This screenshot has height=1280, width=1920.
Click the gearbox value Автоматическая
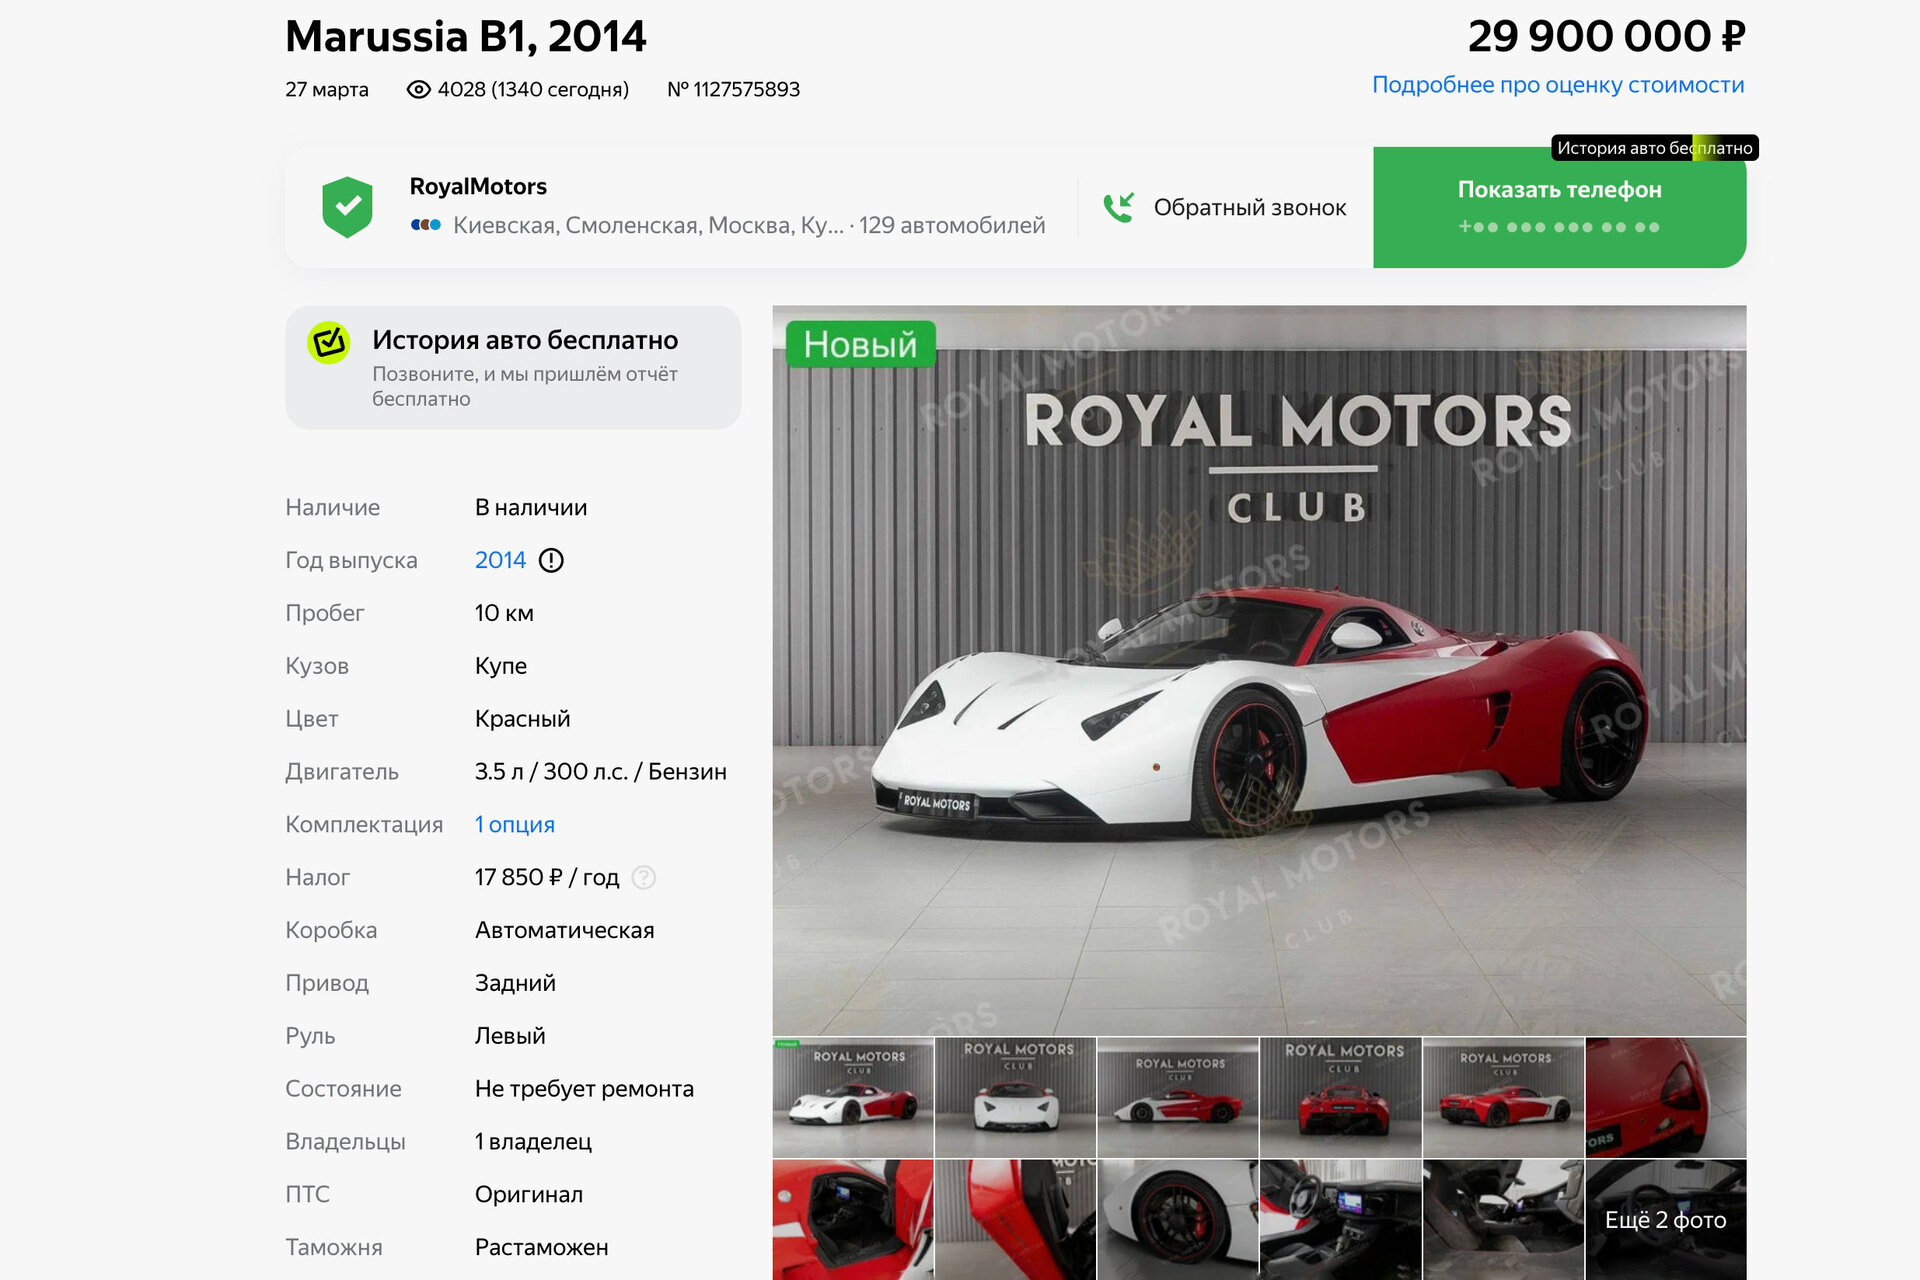point(564,930)
